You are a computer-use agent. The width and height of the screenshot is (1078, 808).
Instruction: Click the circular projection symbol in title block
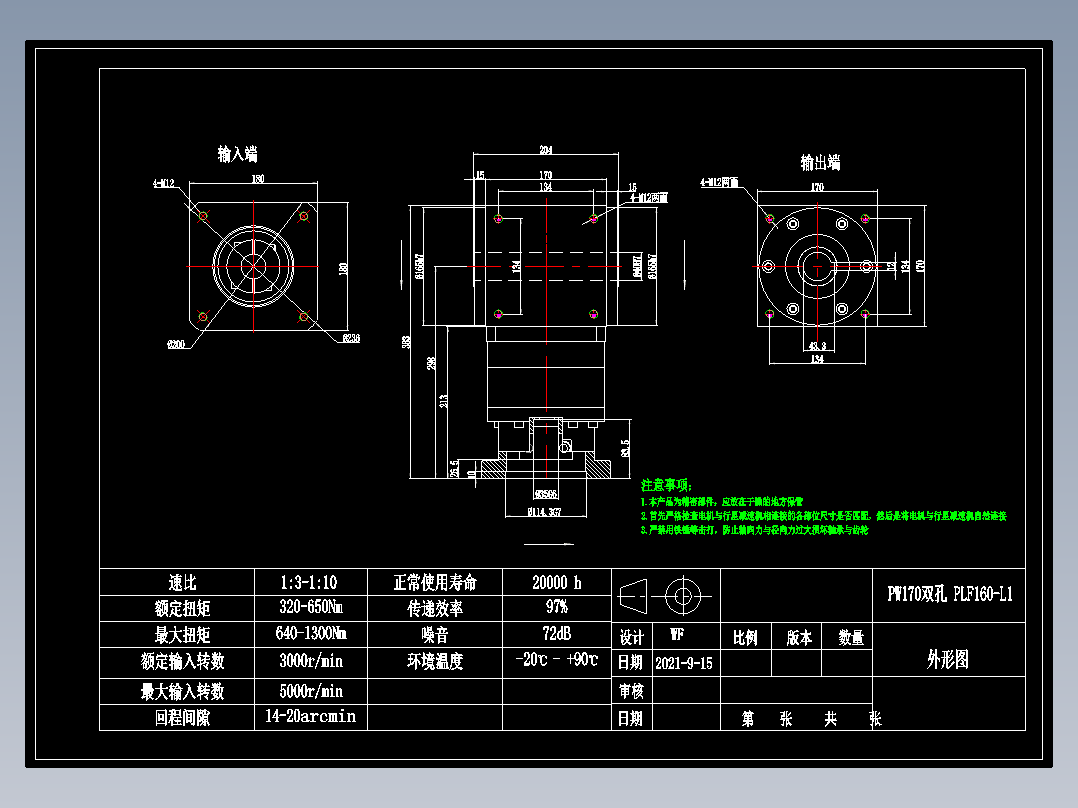tap(683, 597)
